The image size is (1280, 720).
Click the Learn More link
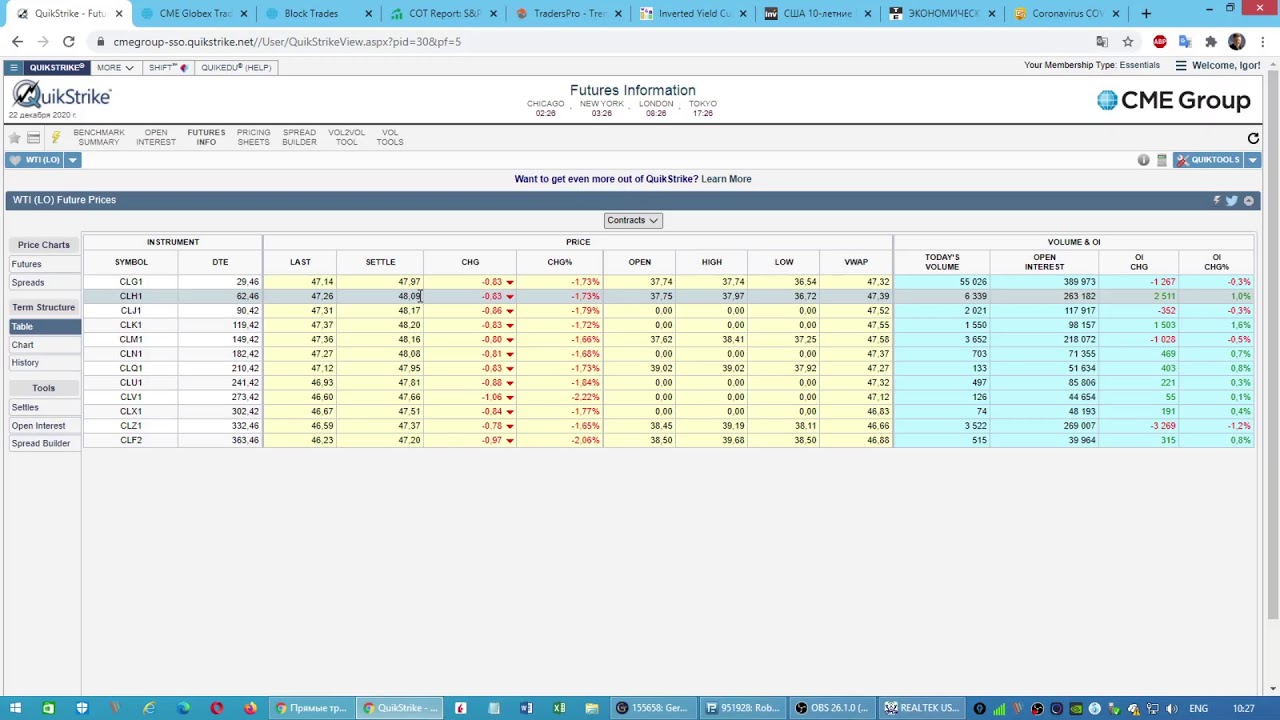click(x=726, y=179)
